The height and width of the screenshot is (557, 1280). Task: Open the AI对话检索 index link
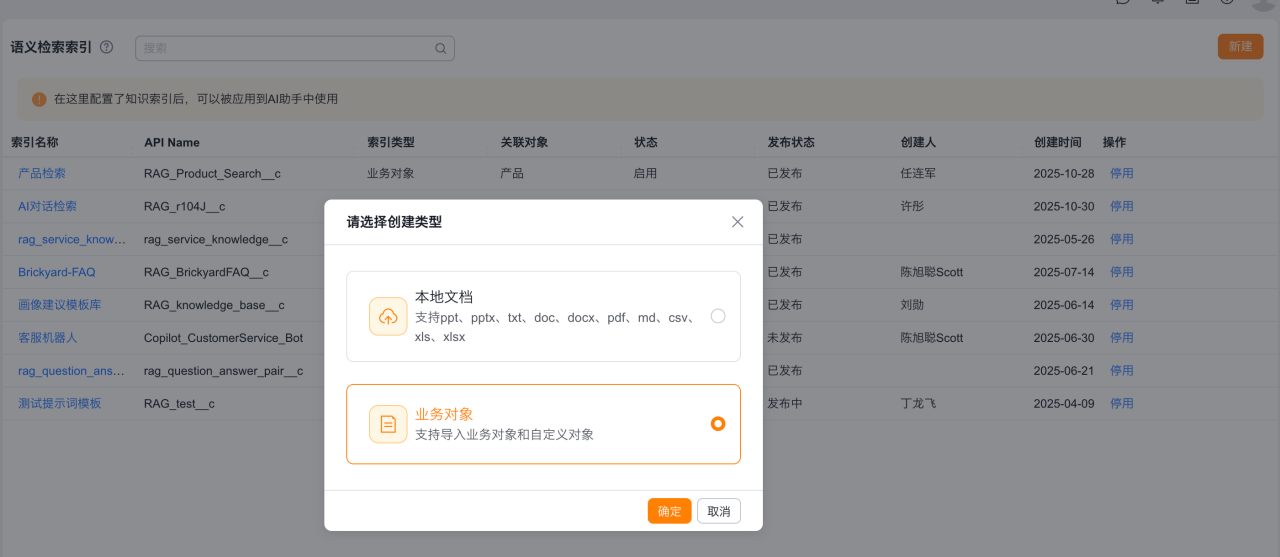click(x=47, y=206)
